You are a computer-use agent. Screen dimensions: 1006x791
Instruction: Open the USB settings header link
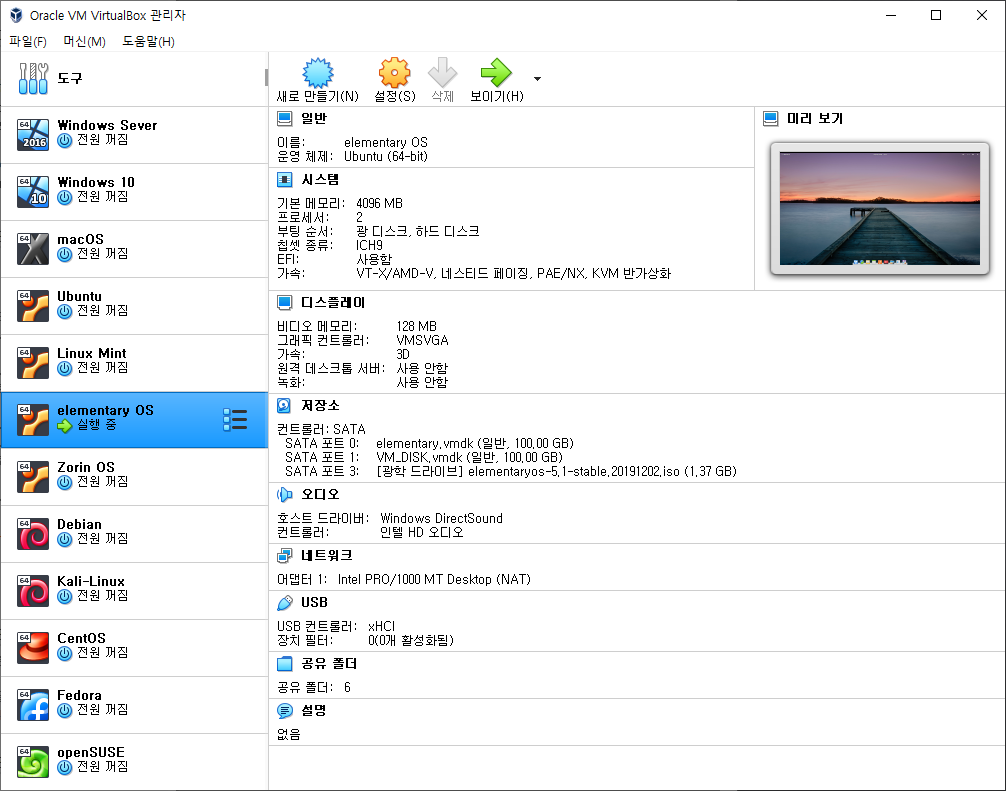tap(314, 602)
